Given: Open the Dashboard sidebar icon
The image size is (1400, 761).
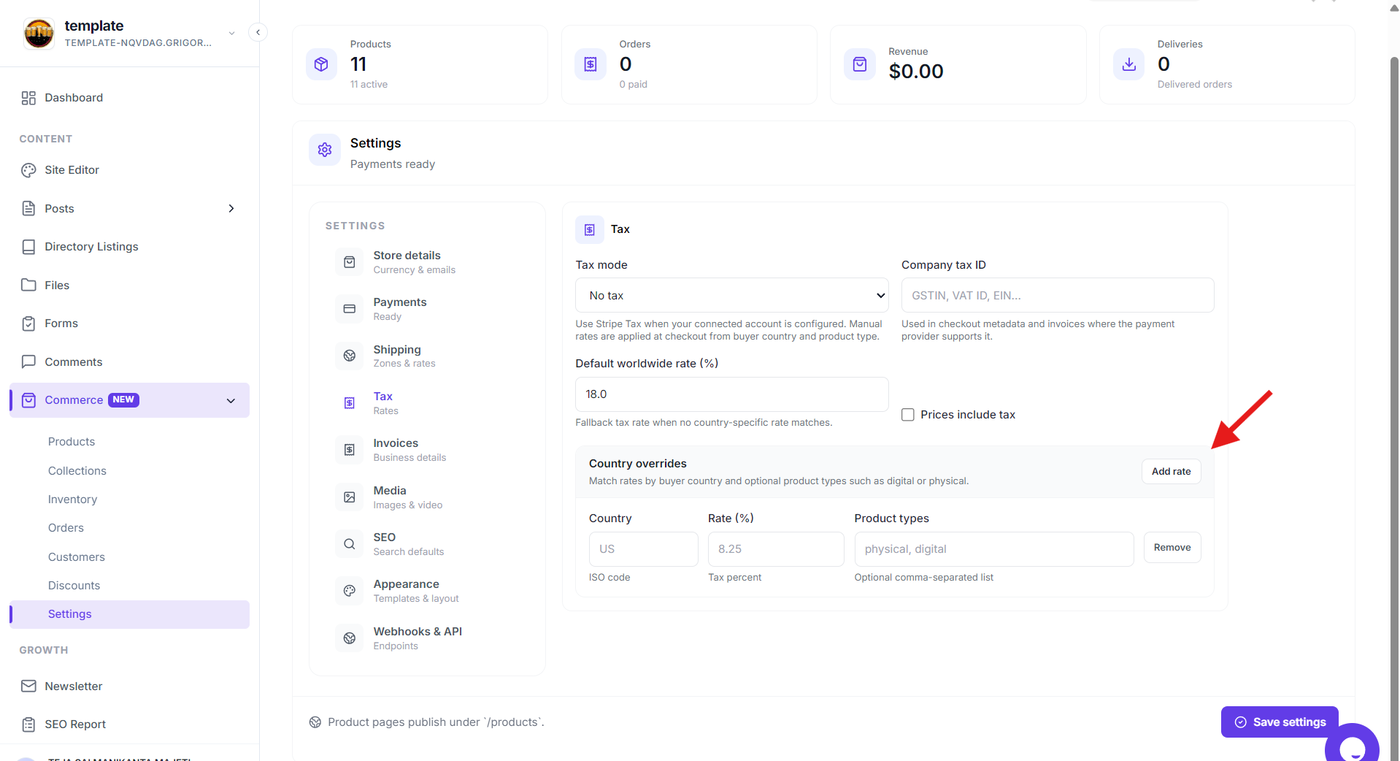Looking at the screenshot, I should pyautogui.click(x=28, y=98).
